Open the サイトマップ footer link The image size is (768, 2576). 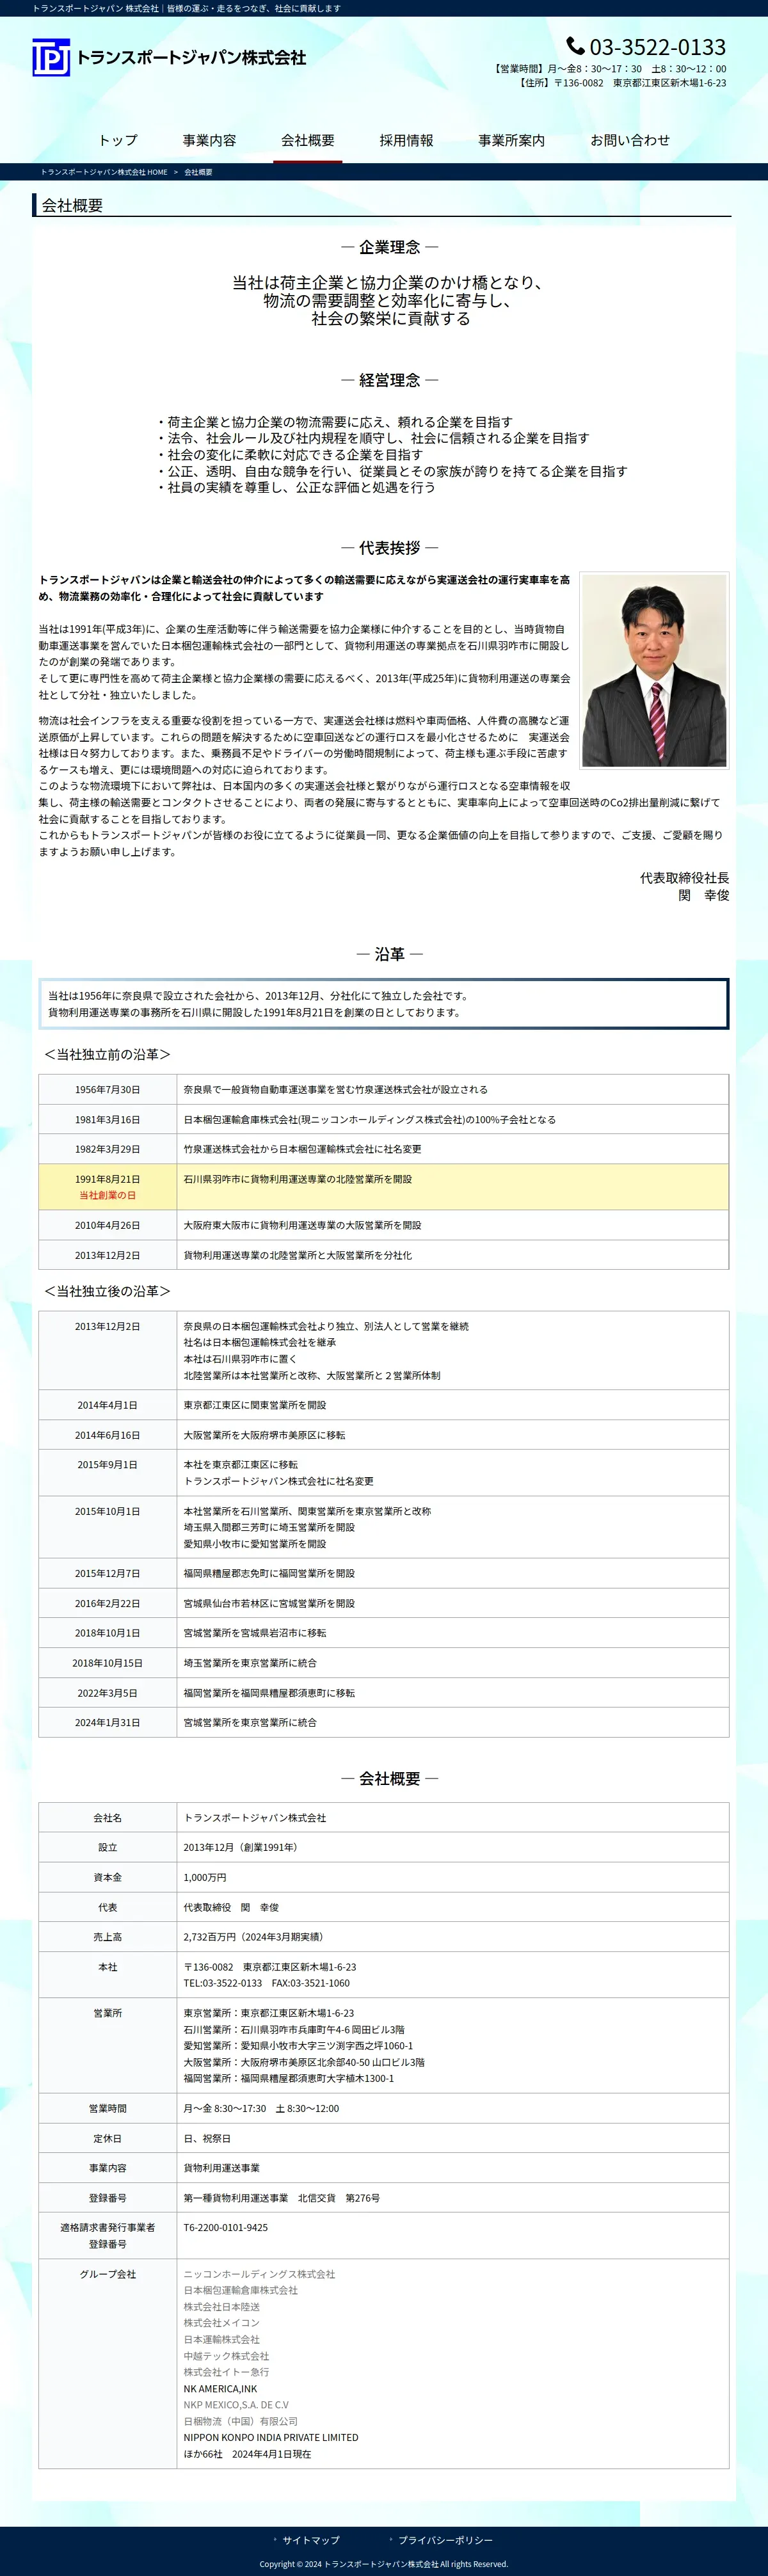[311, 2539]
